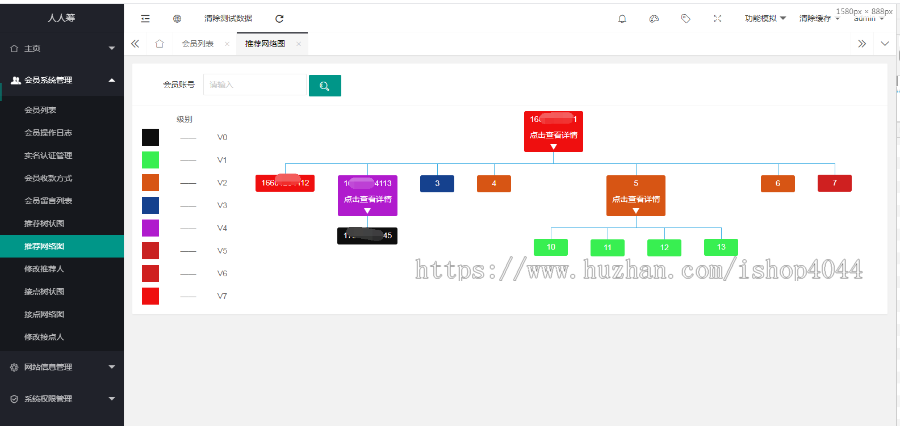Click the green node 12
The width and height of the screenshot is (900, 426).
point(664,247)
